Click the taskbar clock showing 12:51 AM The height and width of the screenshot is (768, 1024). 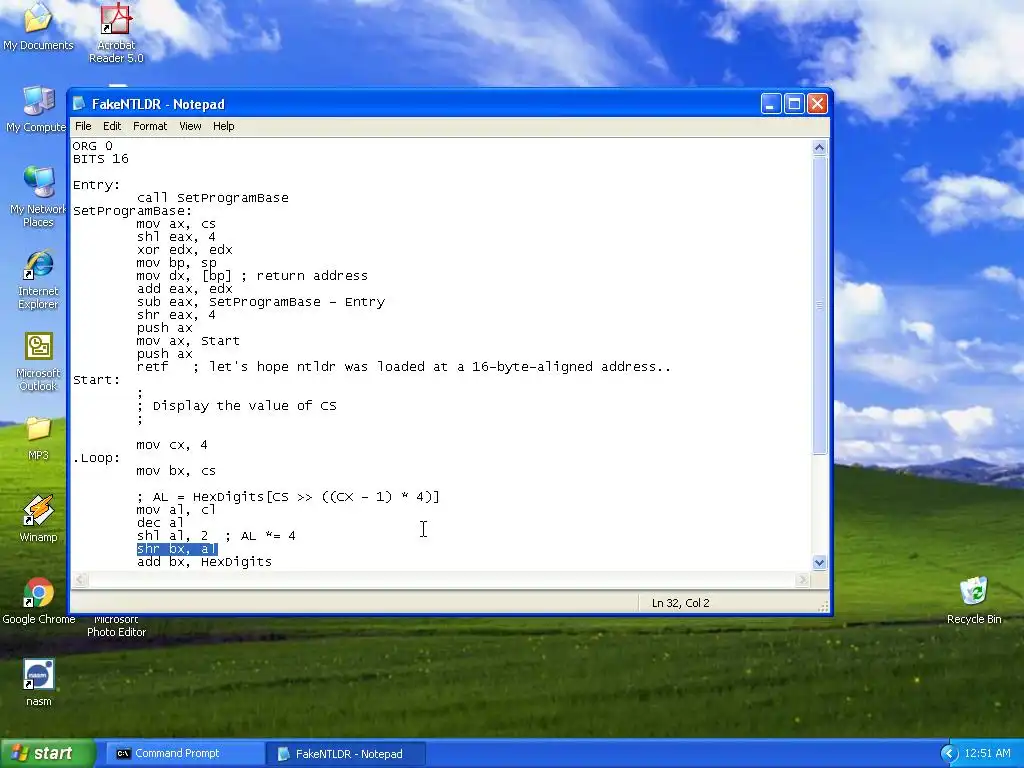pos(987,754)
